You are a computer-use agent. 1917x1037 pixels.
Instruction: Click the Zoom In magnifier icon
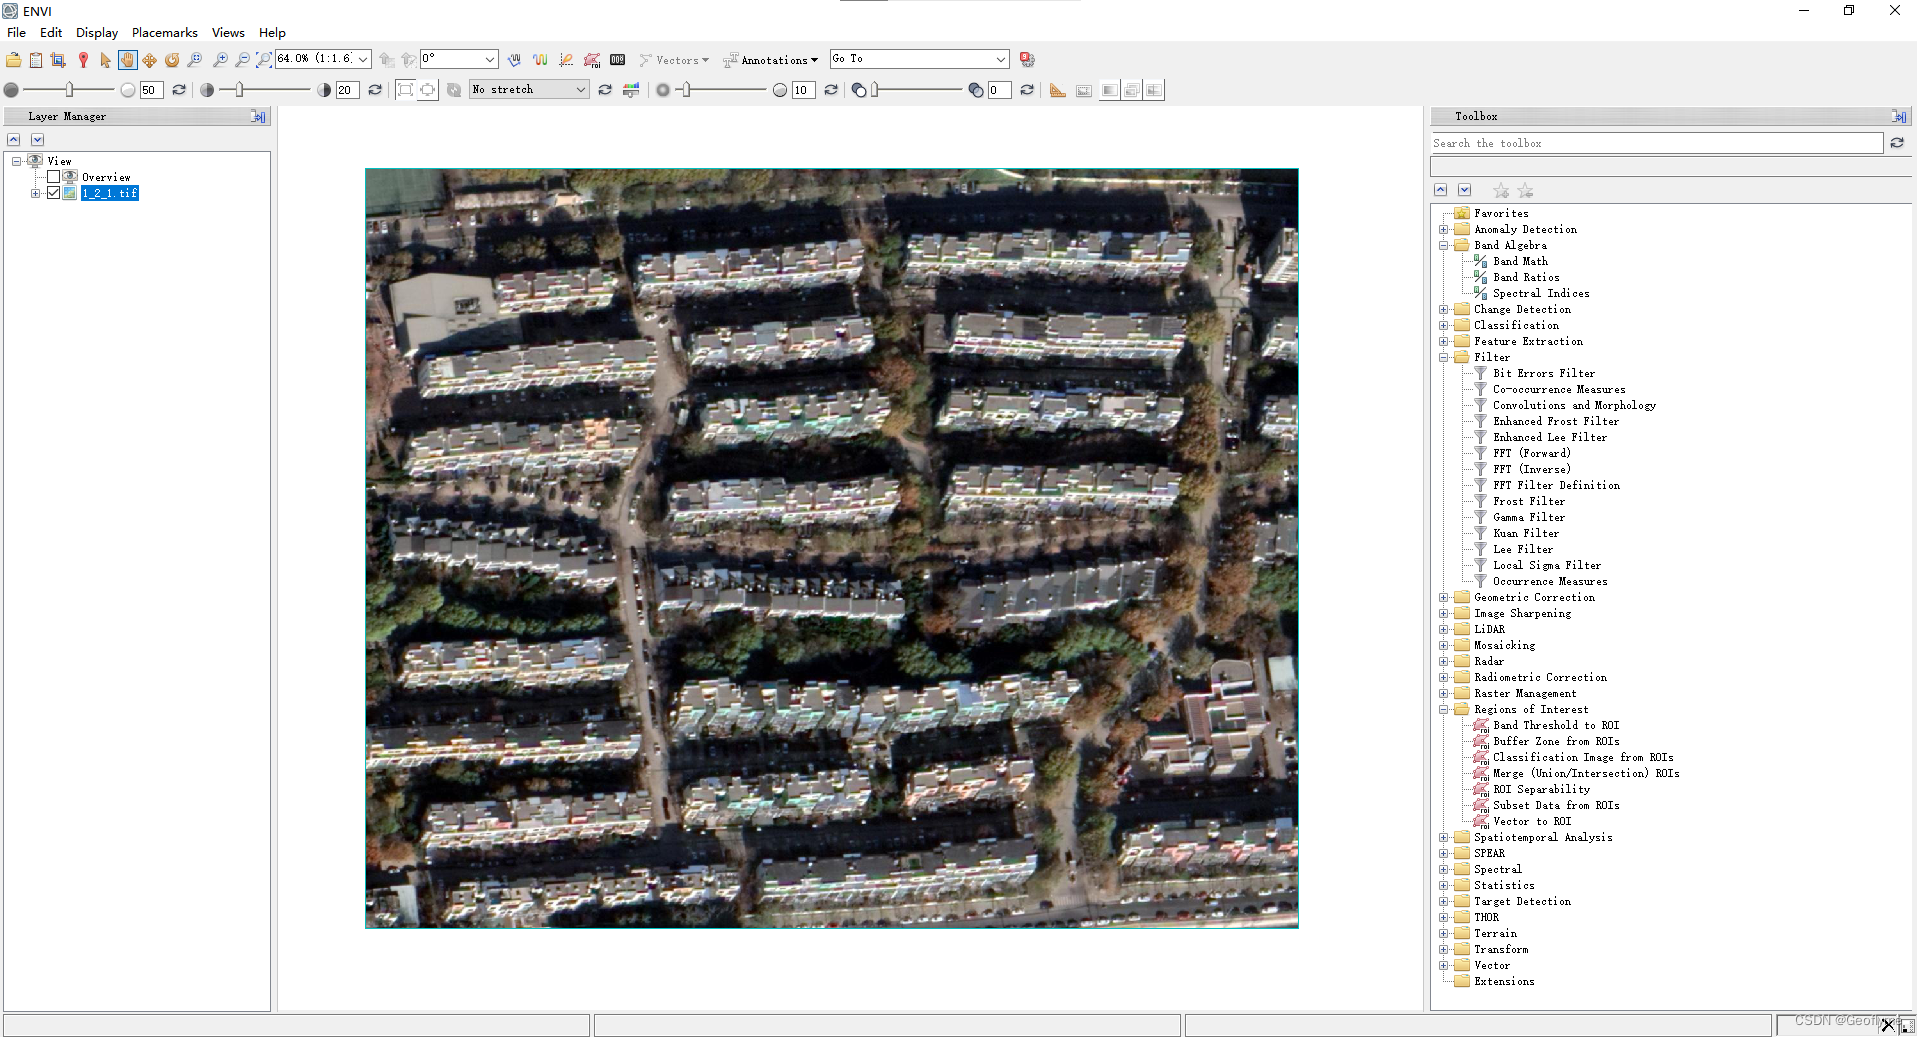[220, 60]
